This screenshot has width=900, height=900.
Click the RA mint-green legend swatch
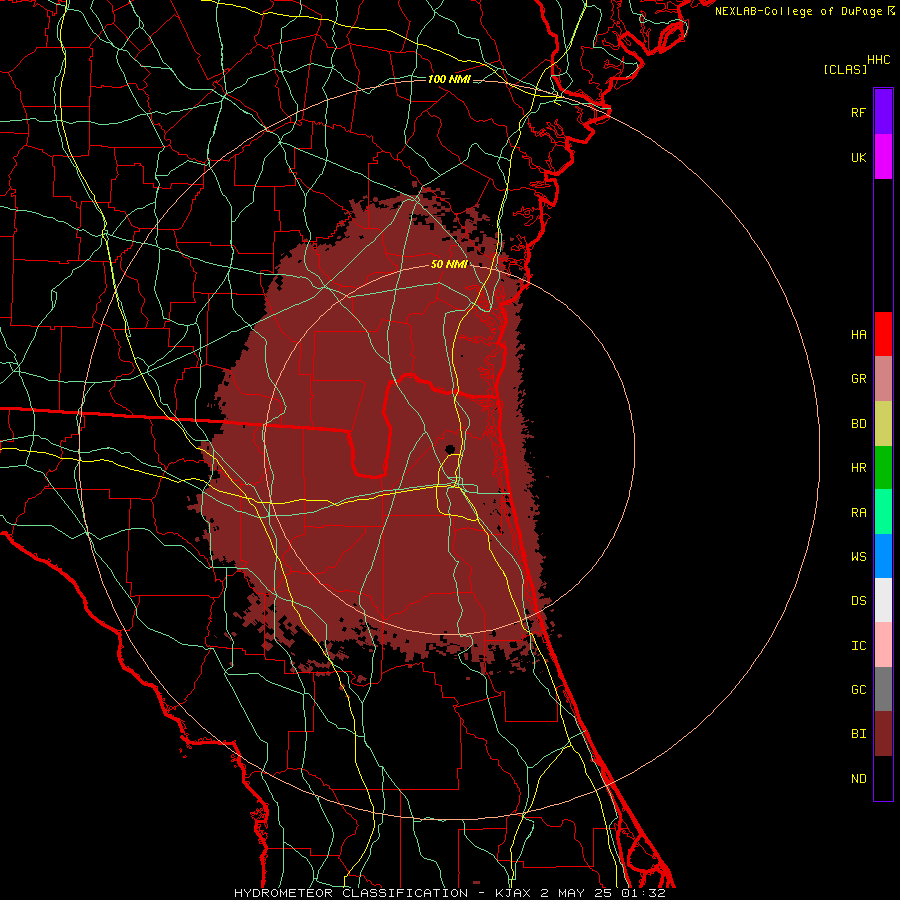tap(883, 512)
